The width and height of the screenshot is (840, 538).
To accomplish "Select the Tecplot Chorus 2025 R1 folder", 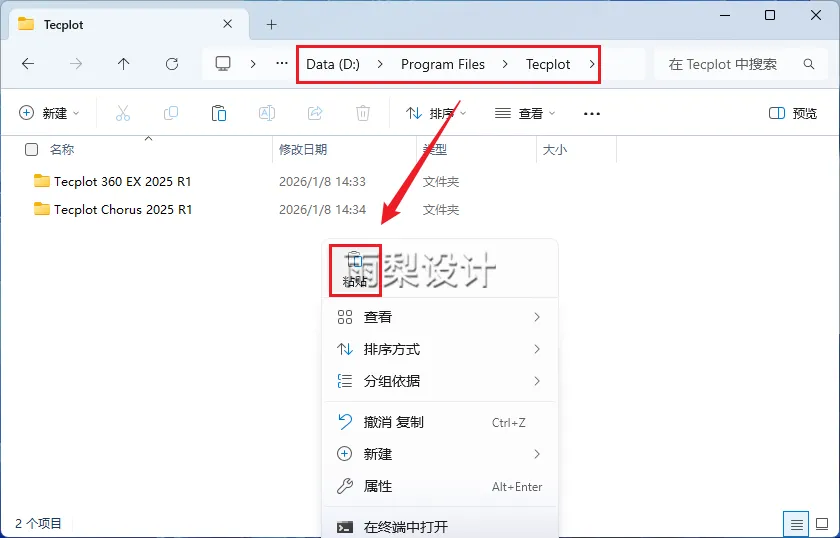I will 123,210.
